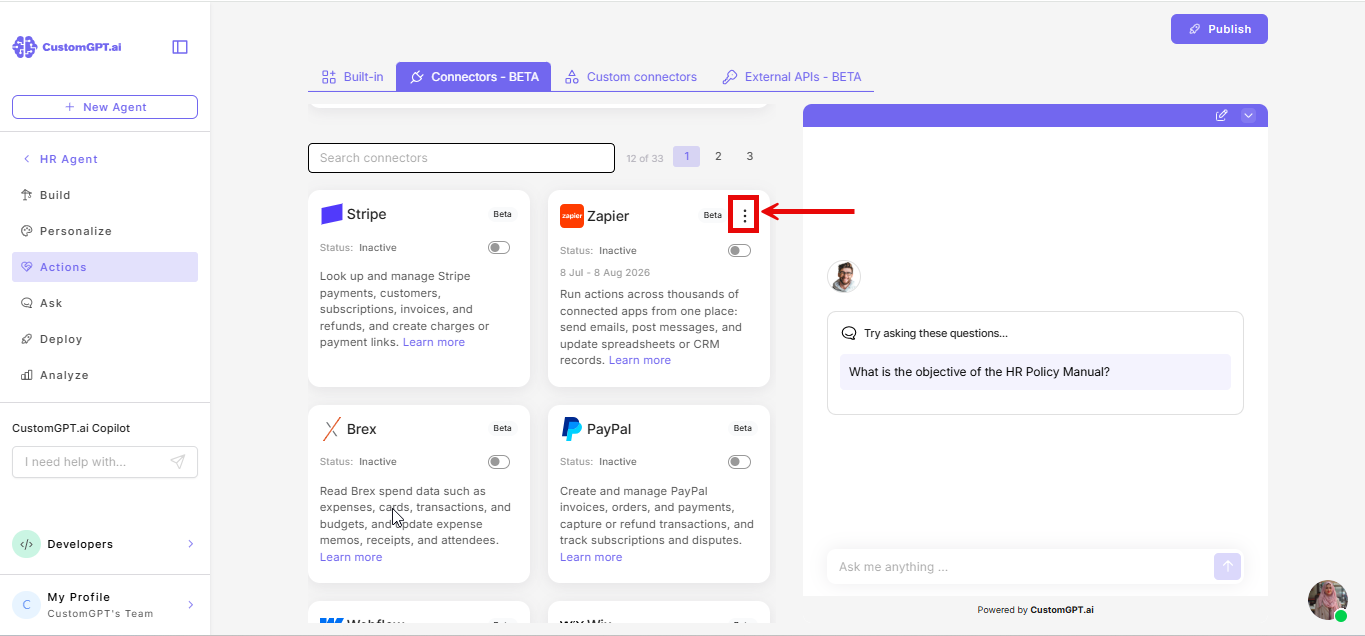Click the agent avatar in chat

[x=844, y=276]
